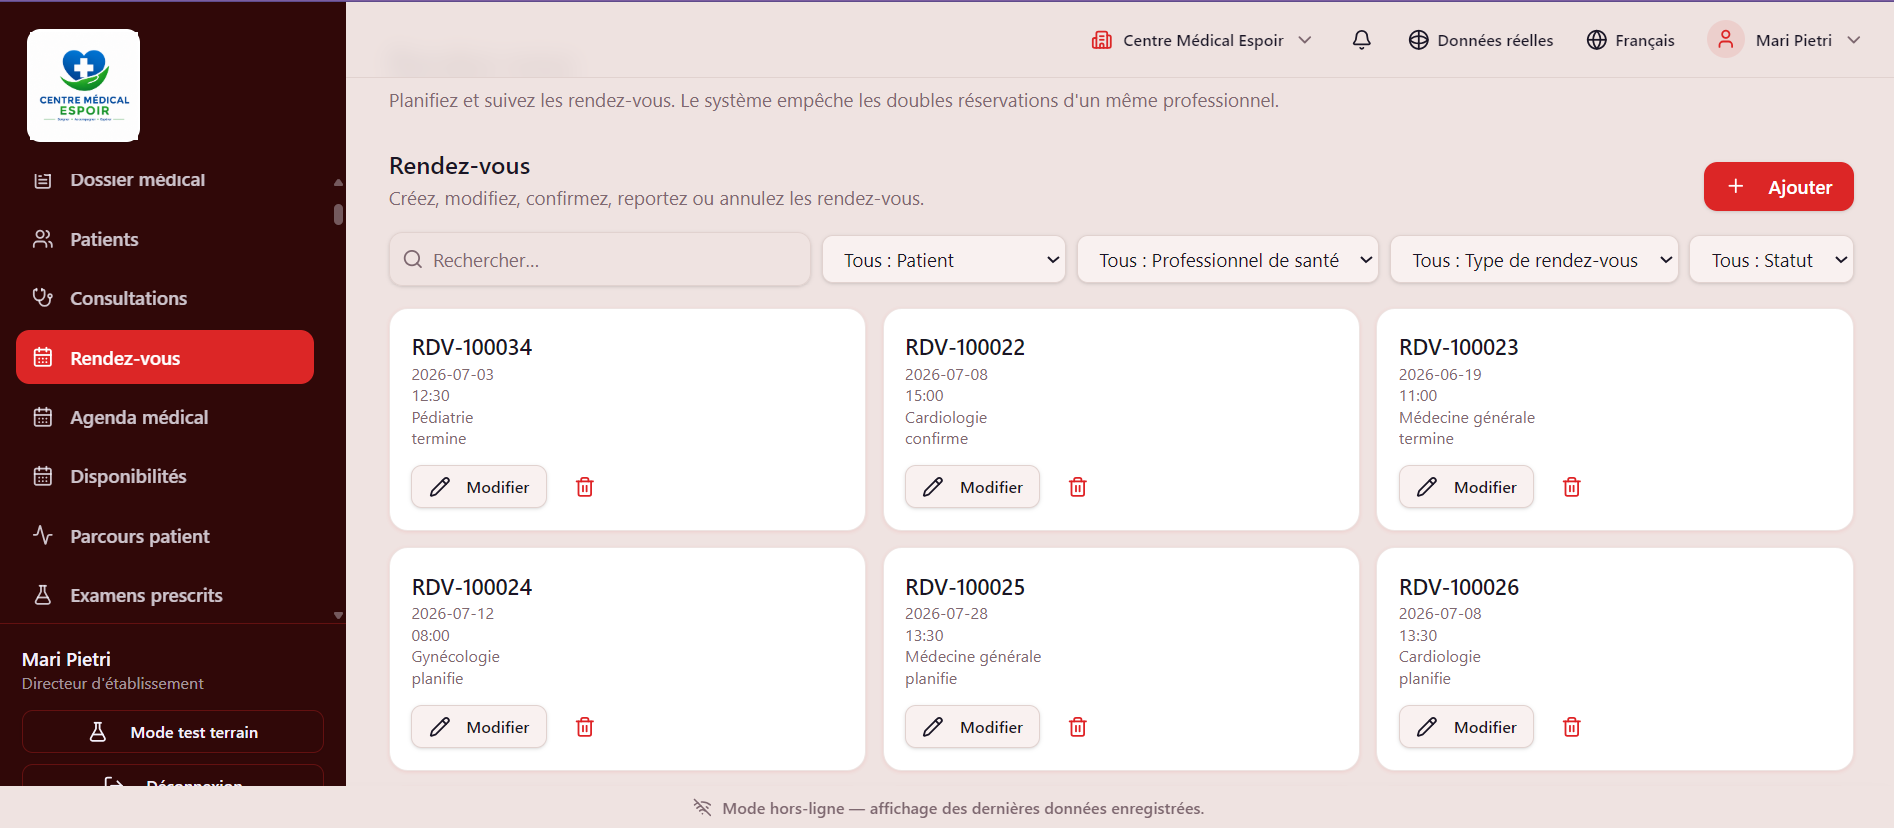Open Examens prescrits section
Screen dimensions: 1894x828
pyautogui.click(x=165, y=595)
